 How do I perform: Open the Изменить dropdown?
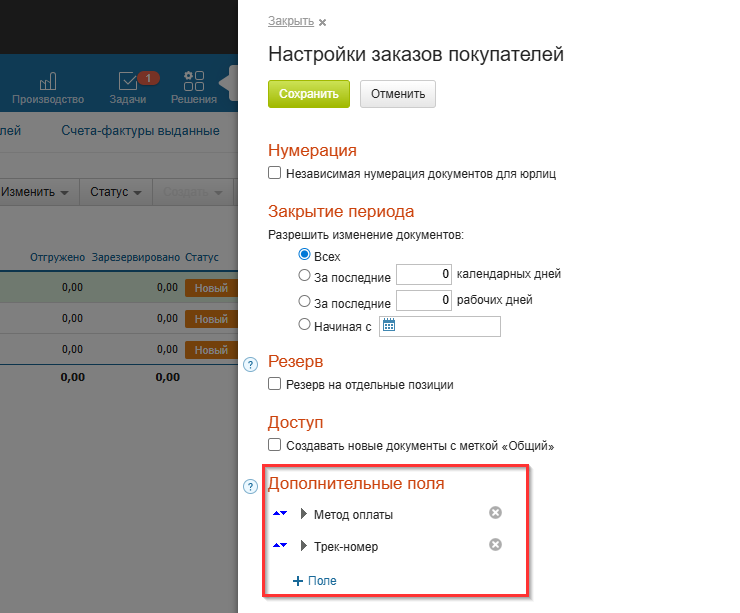(39, 192)
